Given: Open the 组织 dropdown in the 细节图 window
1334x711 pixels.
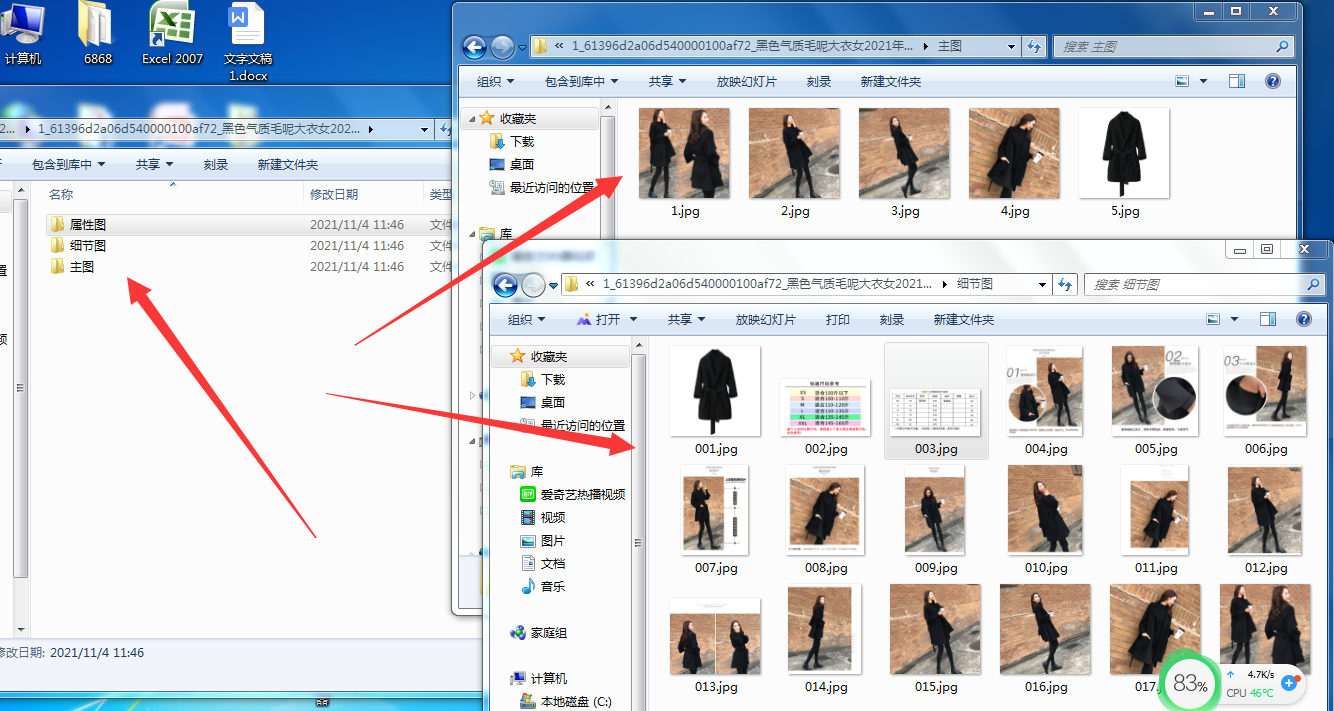Looking at the screenshot, I should [x=526, y=319].
